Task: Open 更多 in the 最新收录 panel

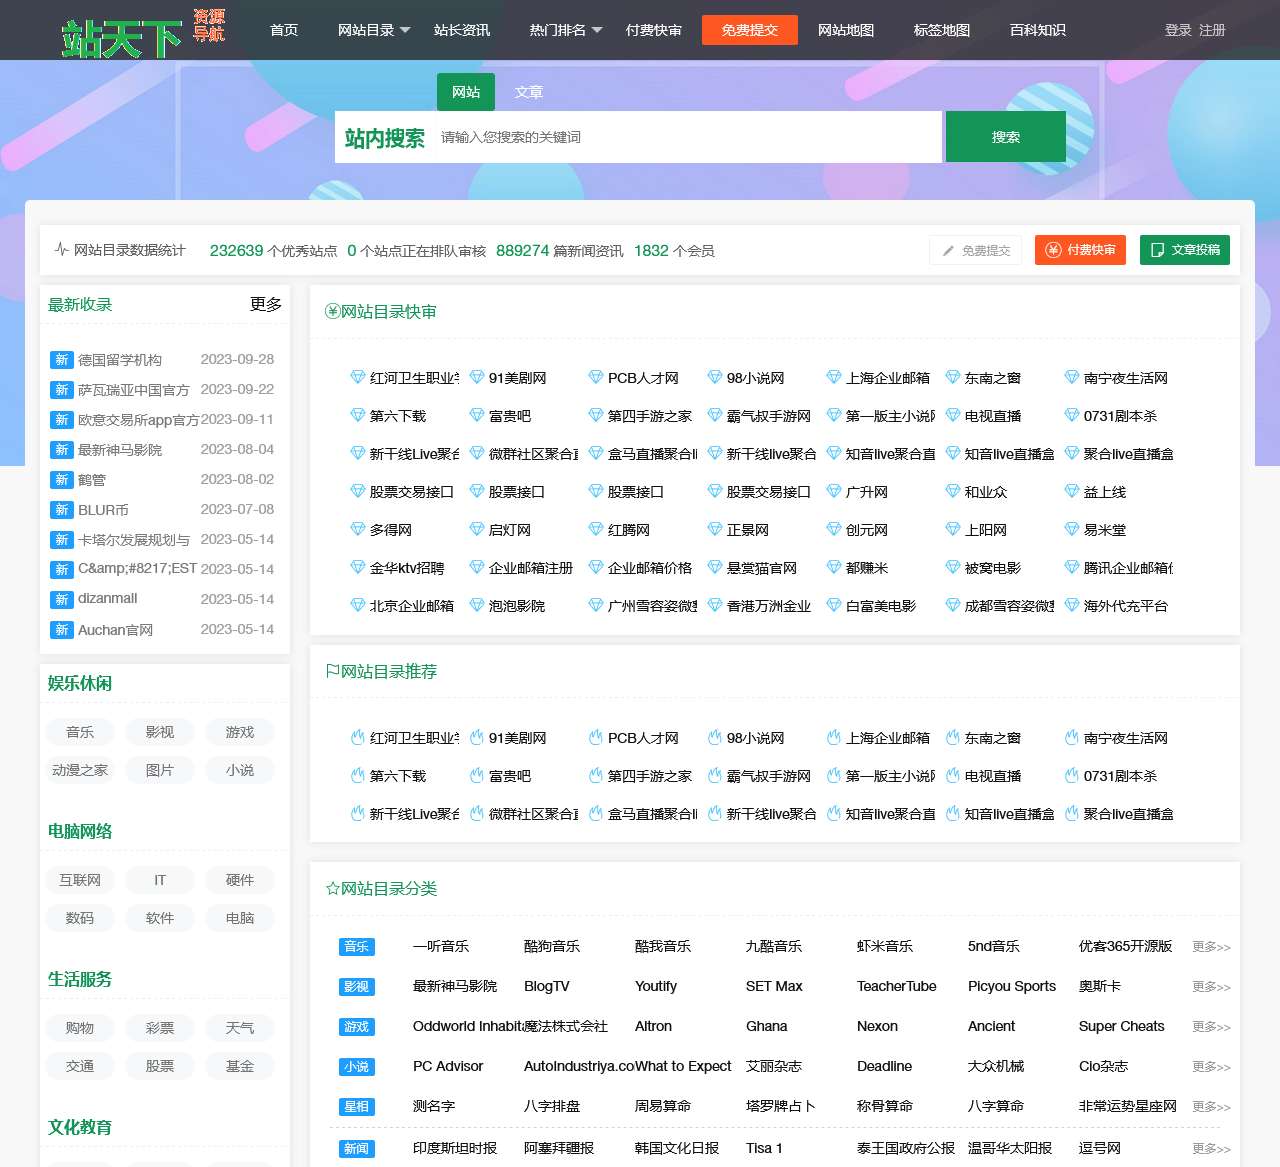Action: (265, 304)
